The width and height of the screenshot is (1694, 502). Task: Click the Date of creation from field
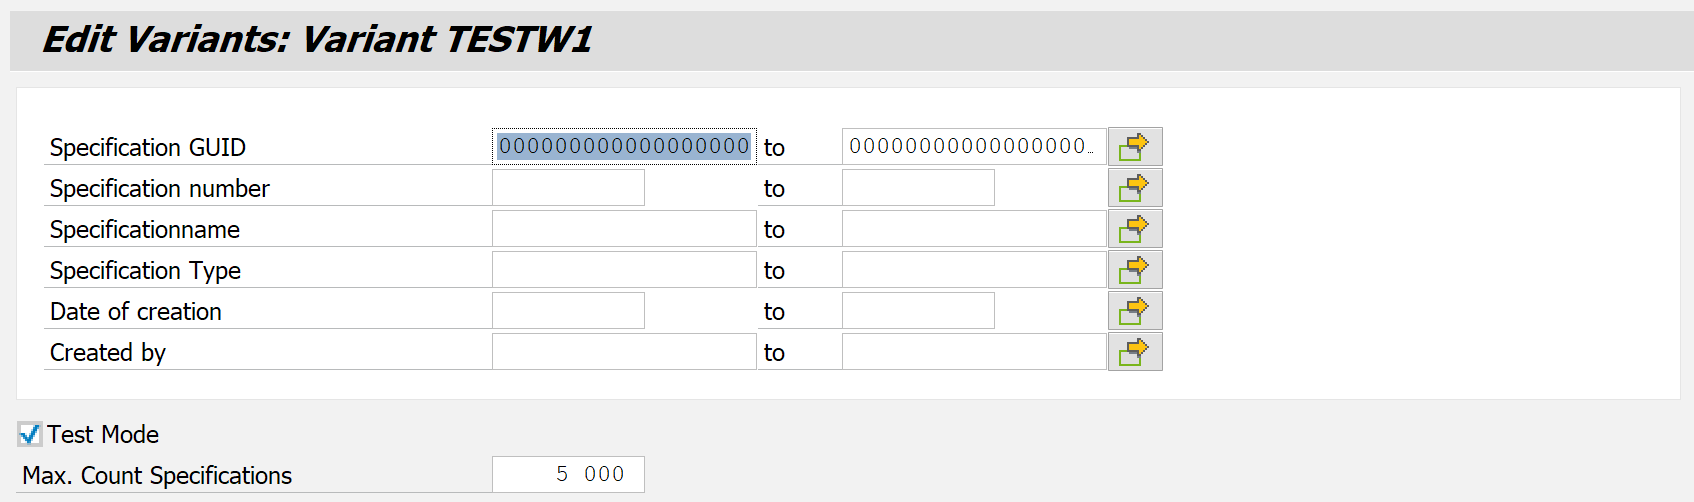[x=568, y=311]
